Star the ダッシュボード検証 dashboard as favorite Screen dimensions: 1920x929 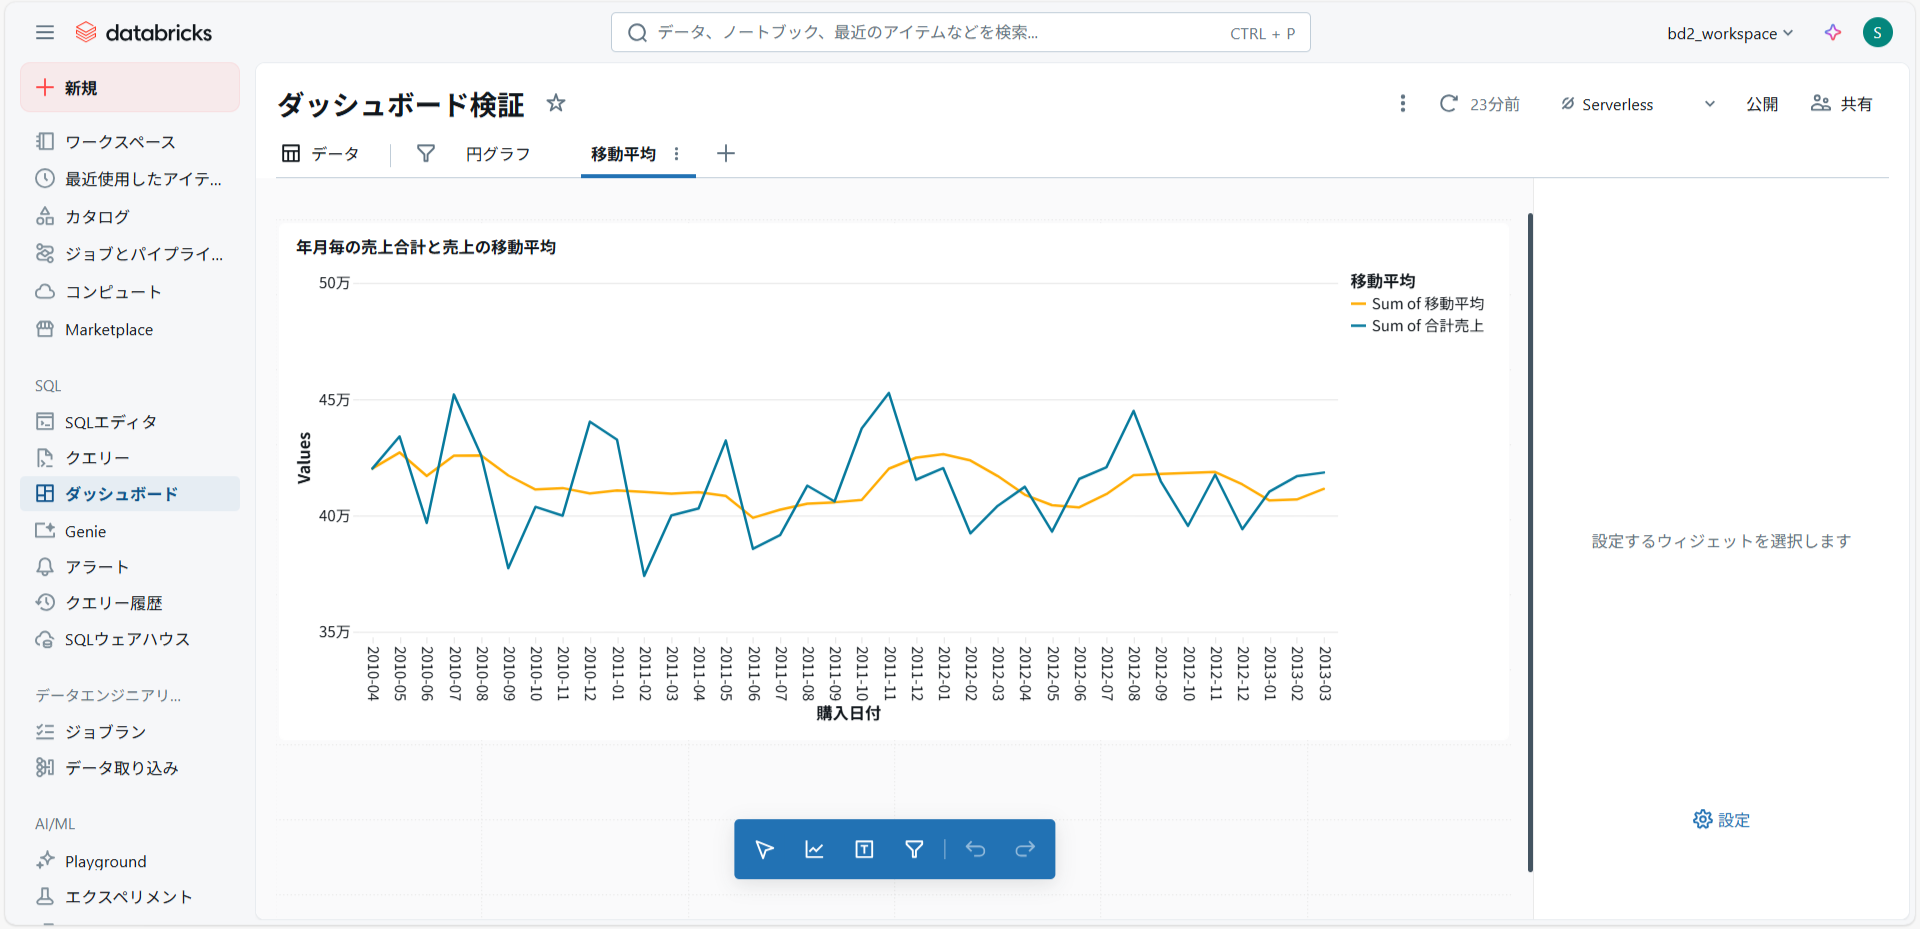(556, 103)
